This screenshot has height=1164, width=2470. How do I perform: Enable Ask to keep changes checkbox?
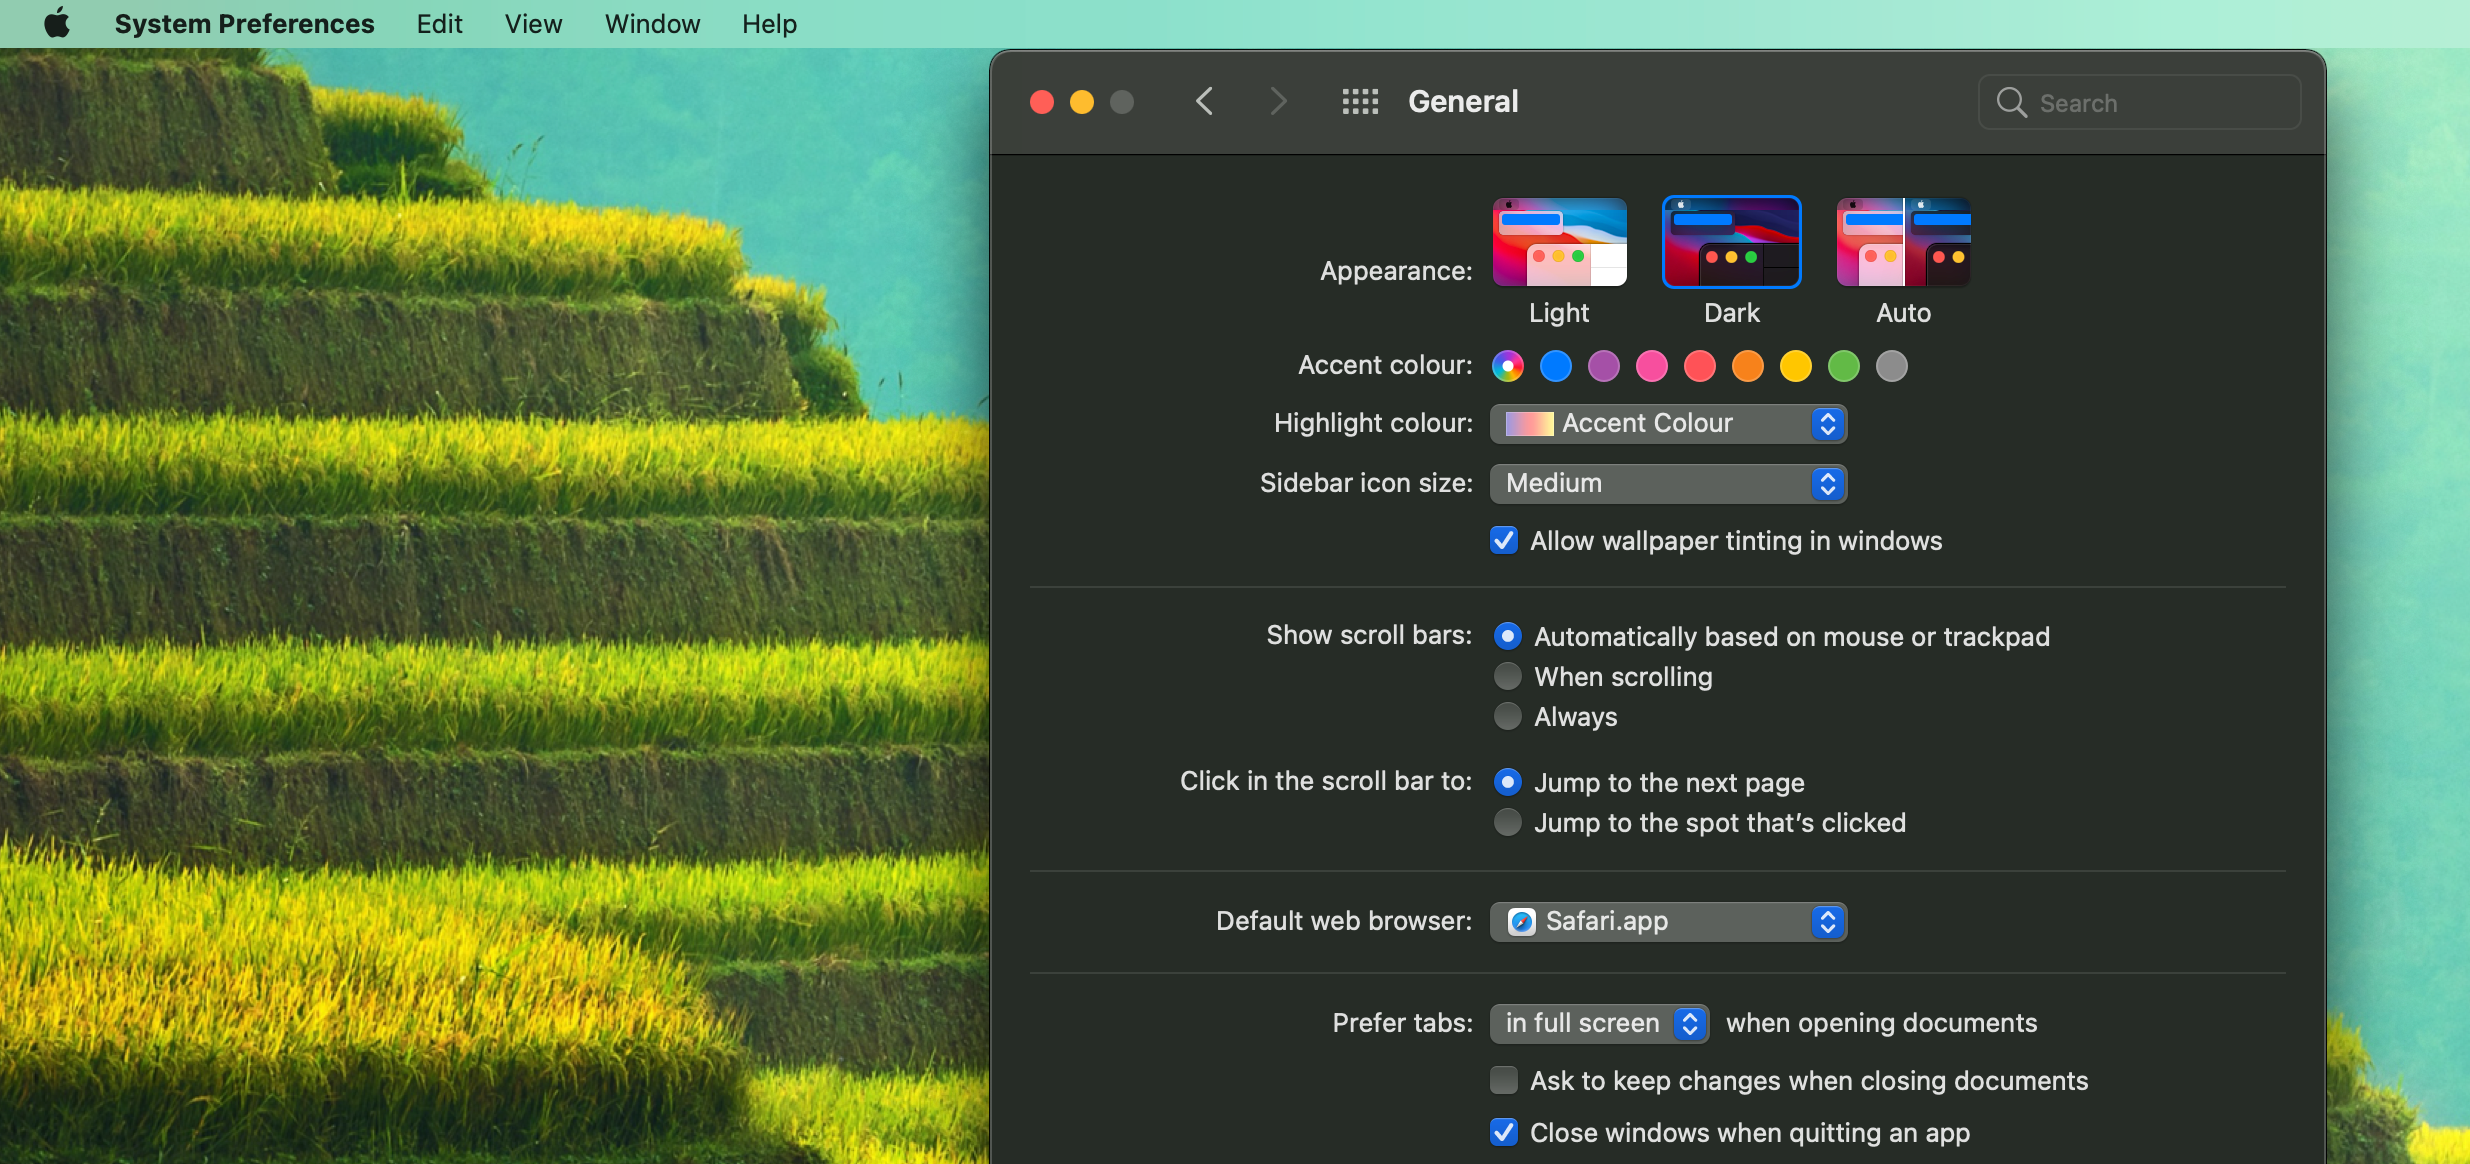point(1504,1081)
